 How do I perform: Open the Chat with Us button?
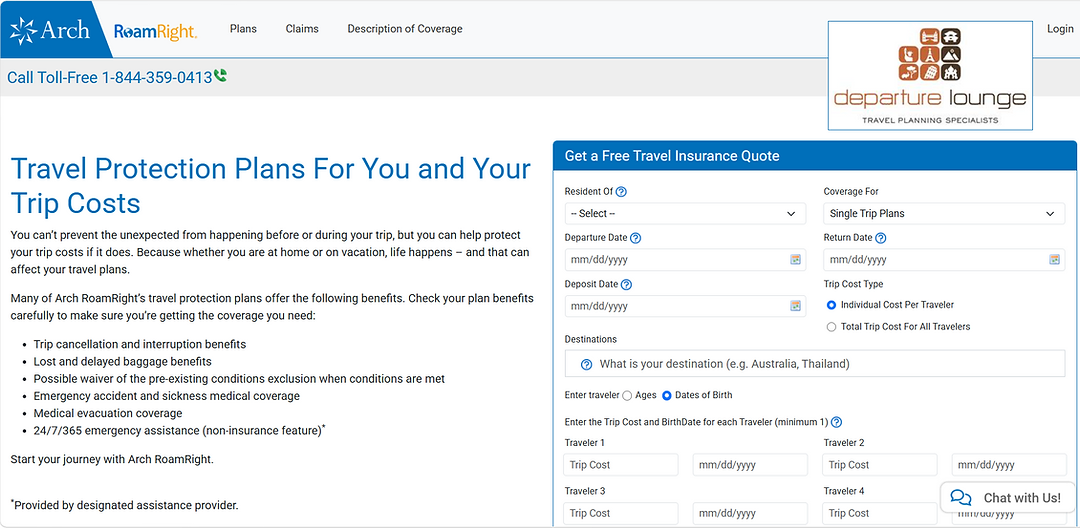tap(1008, 498)
